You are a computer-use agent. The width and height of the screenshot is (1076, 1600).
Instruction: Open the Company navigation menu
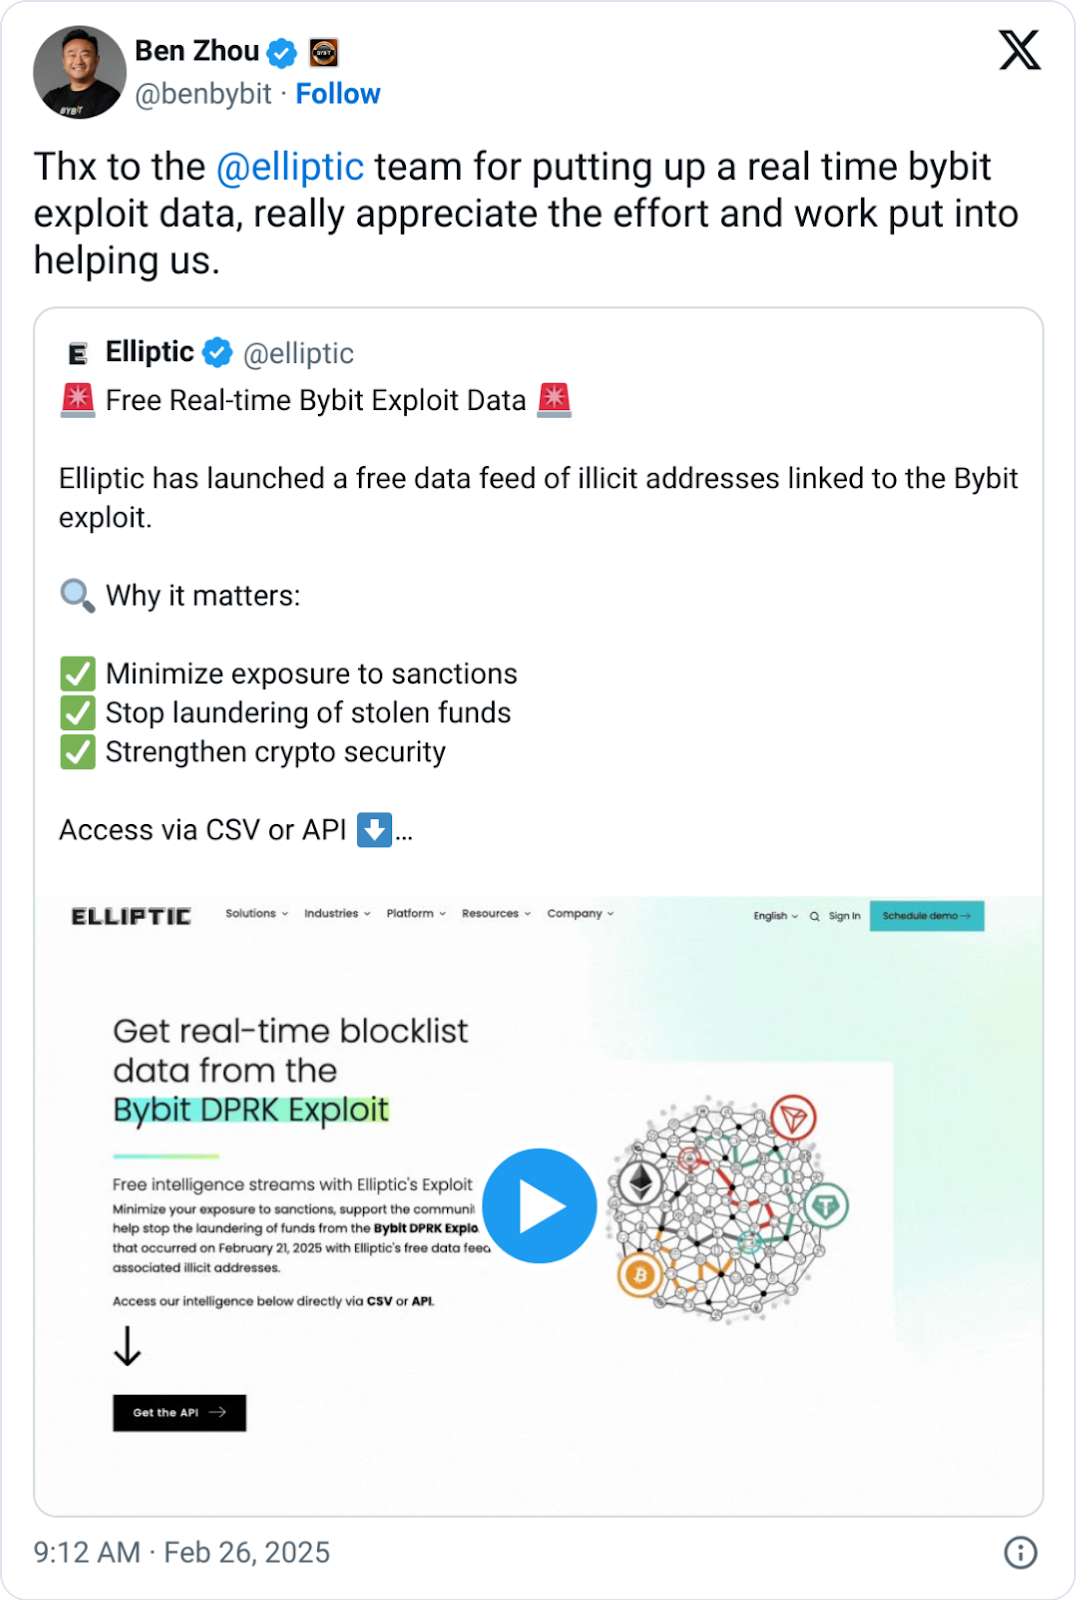point(580,914)
